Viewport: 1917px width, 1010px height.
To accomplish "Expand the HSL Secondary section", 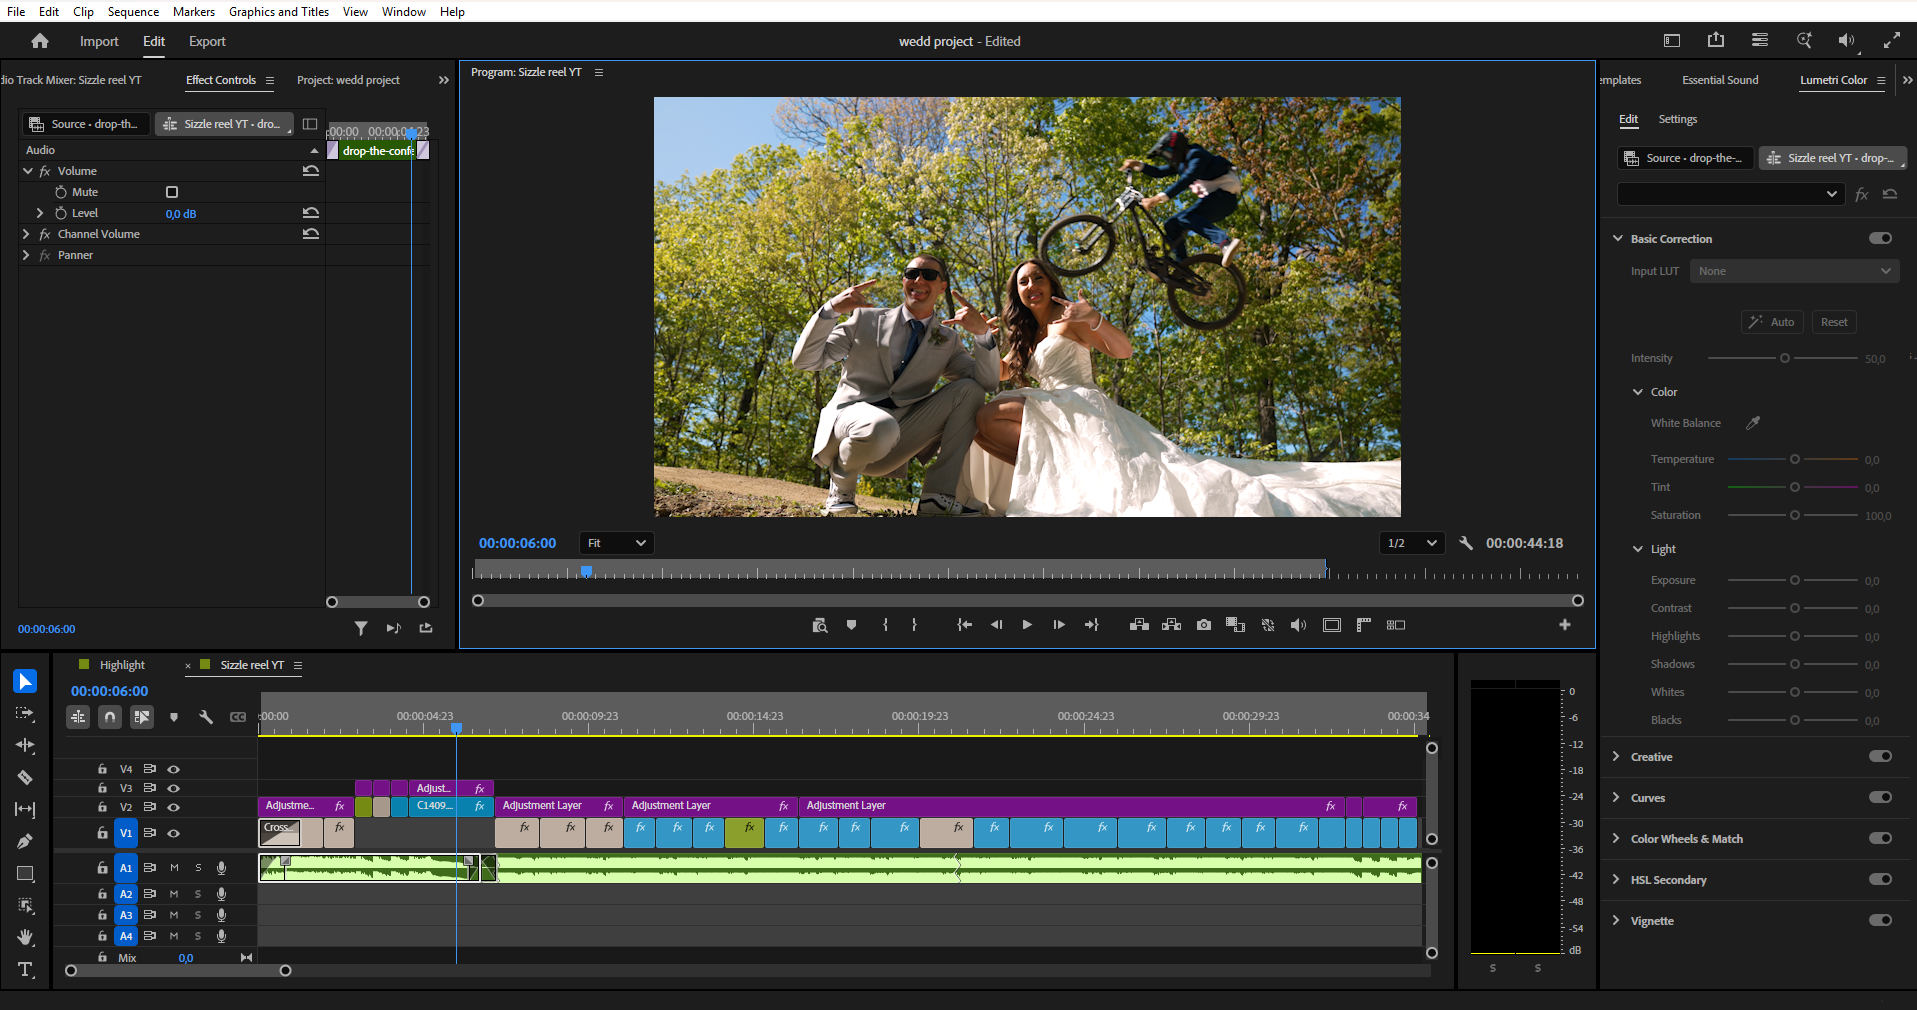I will click(1616, 879).
